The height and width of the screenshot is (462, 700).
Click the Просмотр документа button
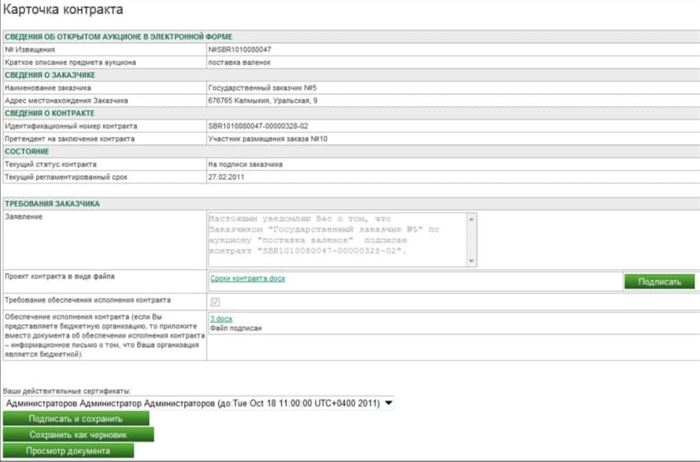pyautogui.click(x=68, y=450)
